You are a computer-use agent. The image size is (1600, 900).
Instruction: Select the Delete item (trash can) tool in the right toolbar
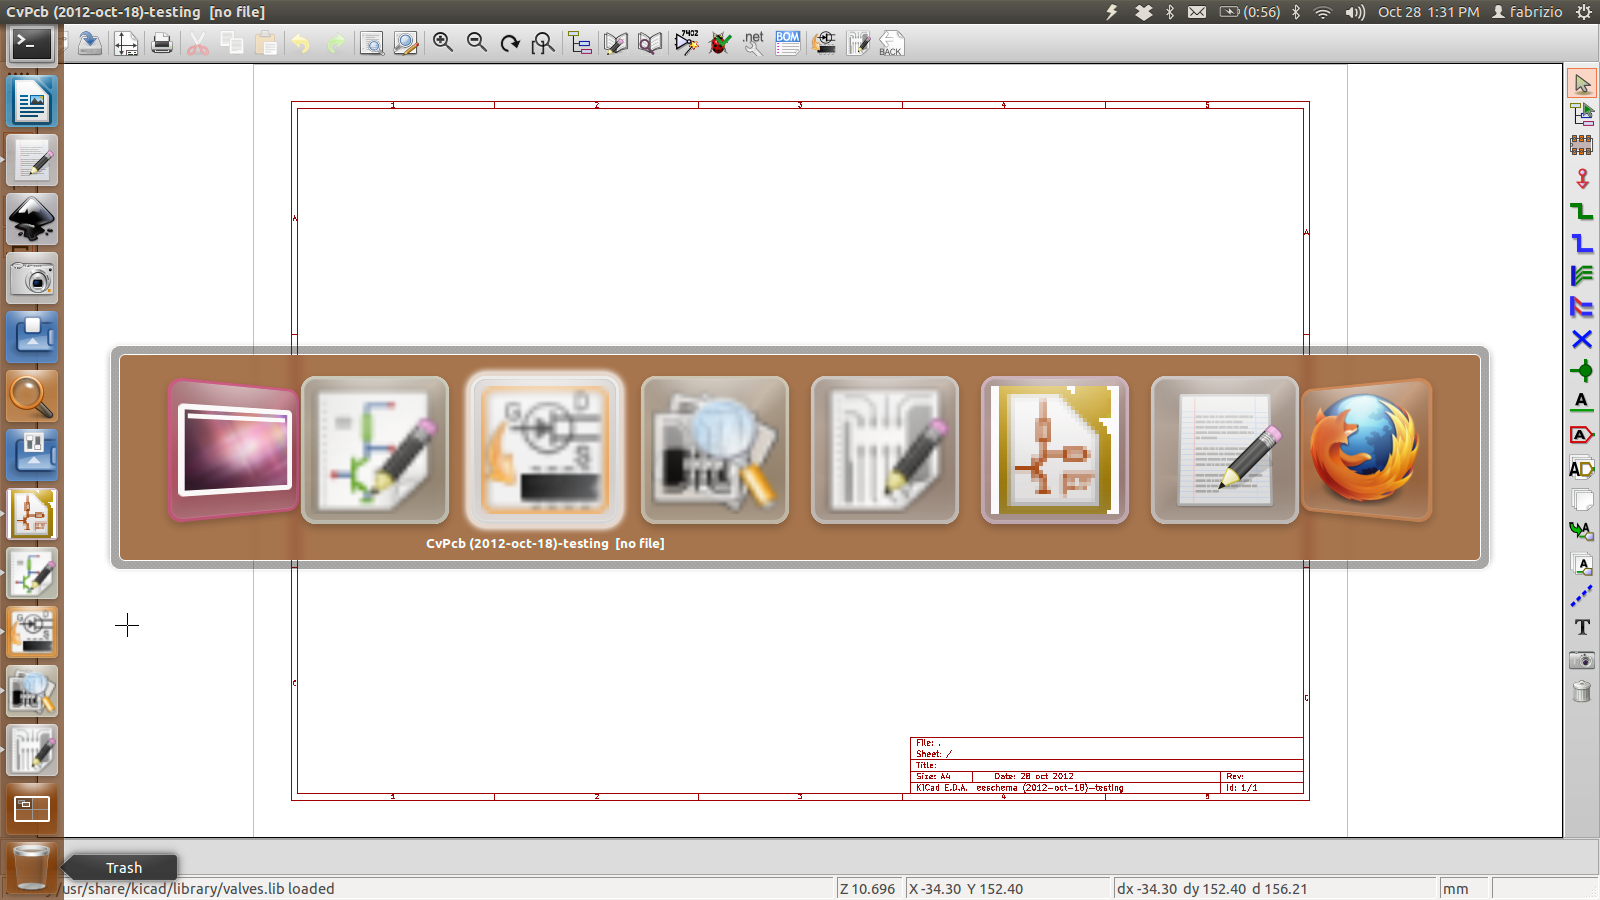pos(1582,691)
